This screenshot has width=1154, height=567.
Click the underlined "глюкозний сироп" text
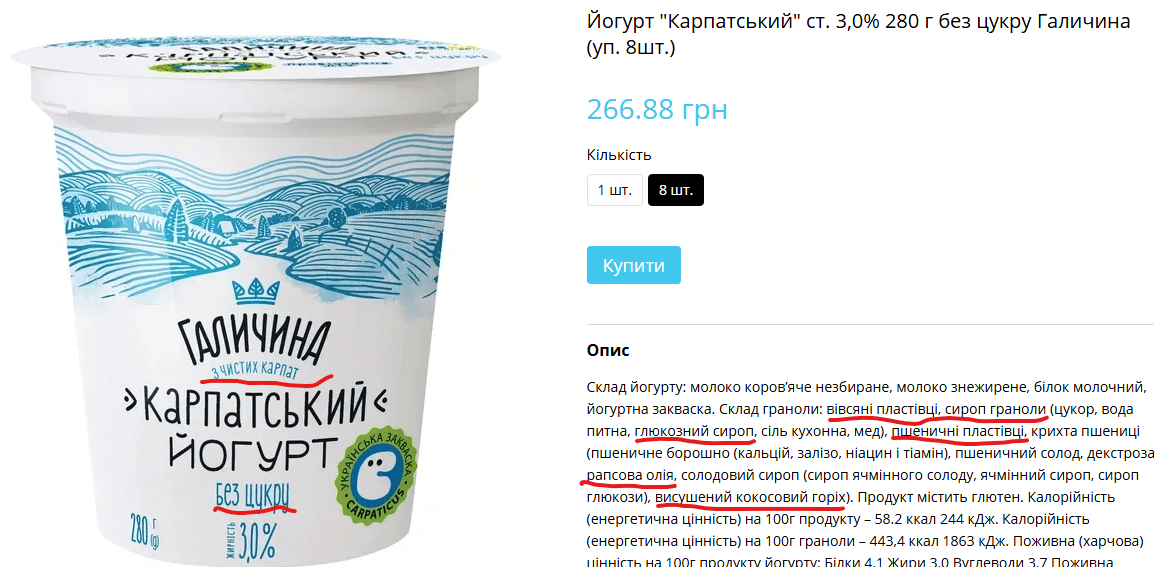coord(695,431)
